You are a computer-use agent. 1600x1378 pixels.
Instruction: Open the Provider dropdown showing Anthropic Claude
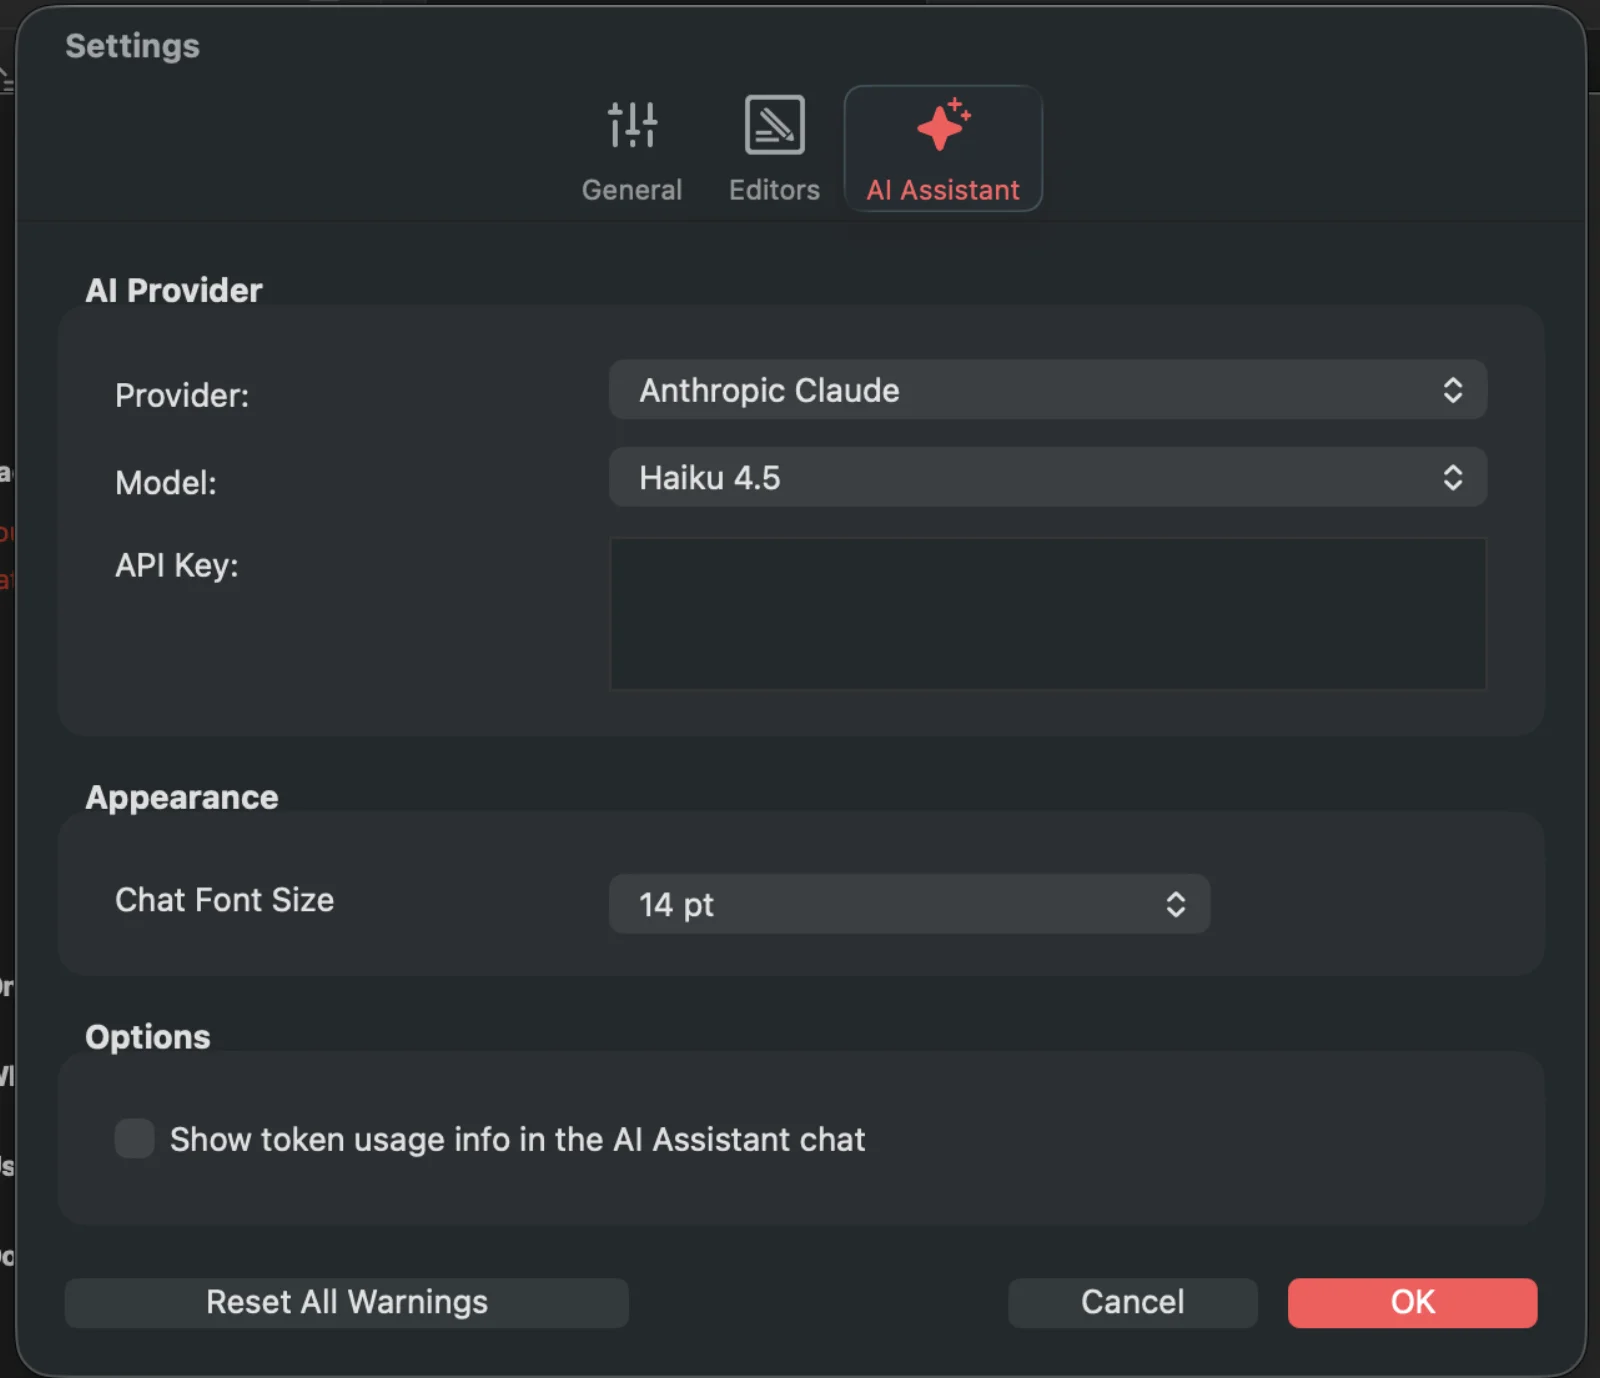1048,390
